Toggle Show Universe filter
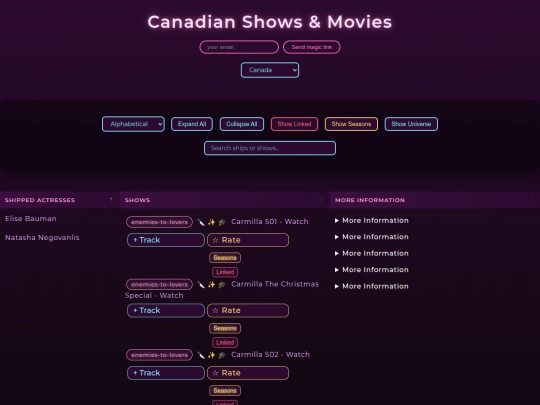540x405 pixels. 411,124
